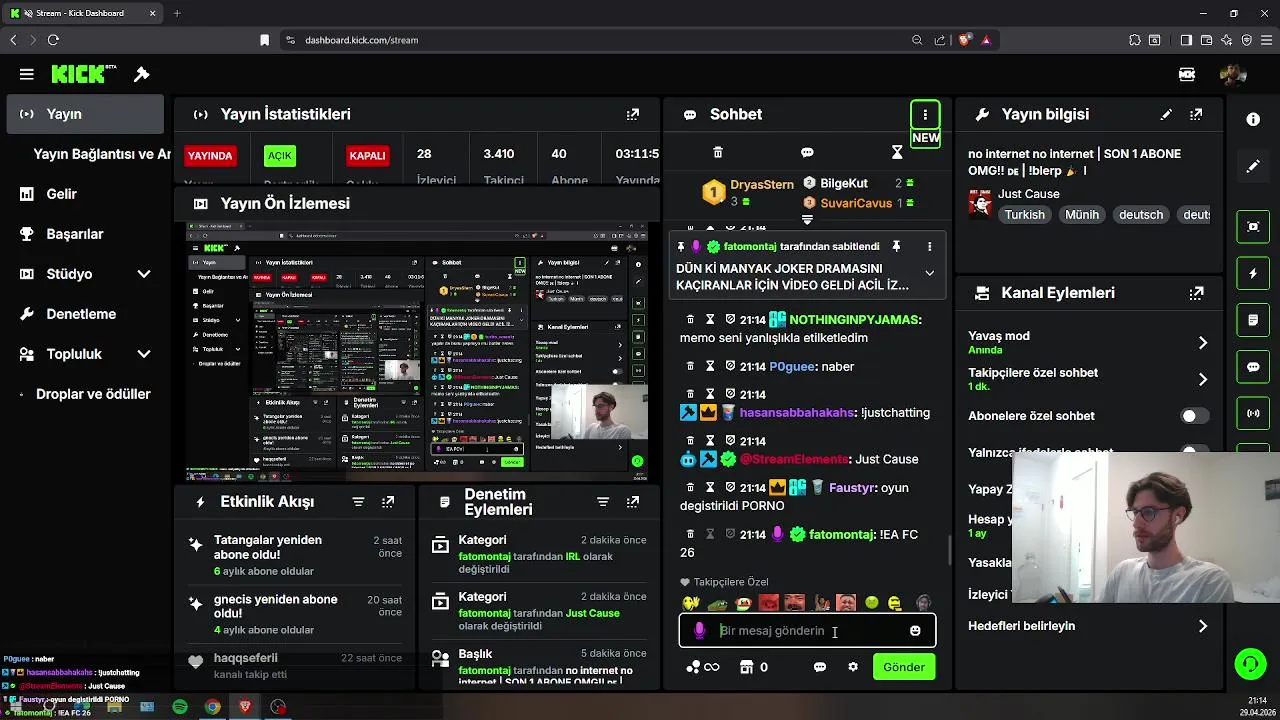The height and width of the screenshot is (720, 1280).
Task: Delete the NOTHINGINPYJAMAS chat message
Action: pyautogui.click(x=690, y=320)
